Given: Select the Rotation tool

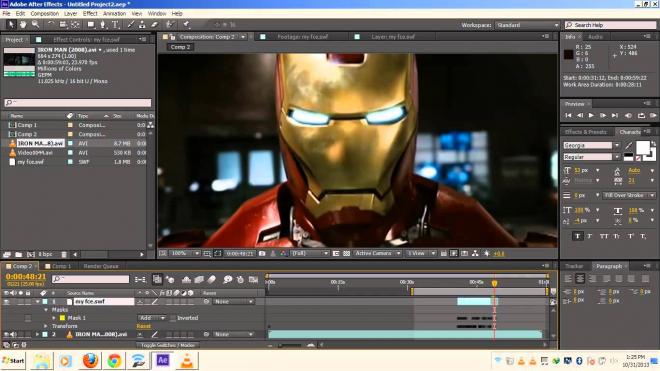Looking at the screenshot, I should point(51,25).
